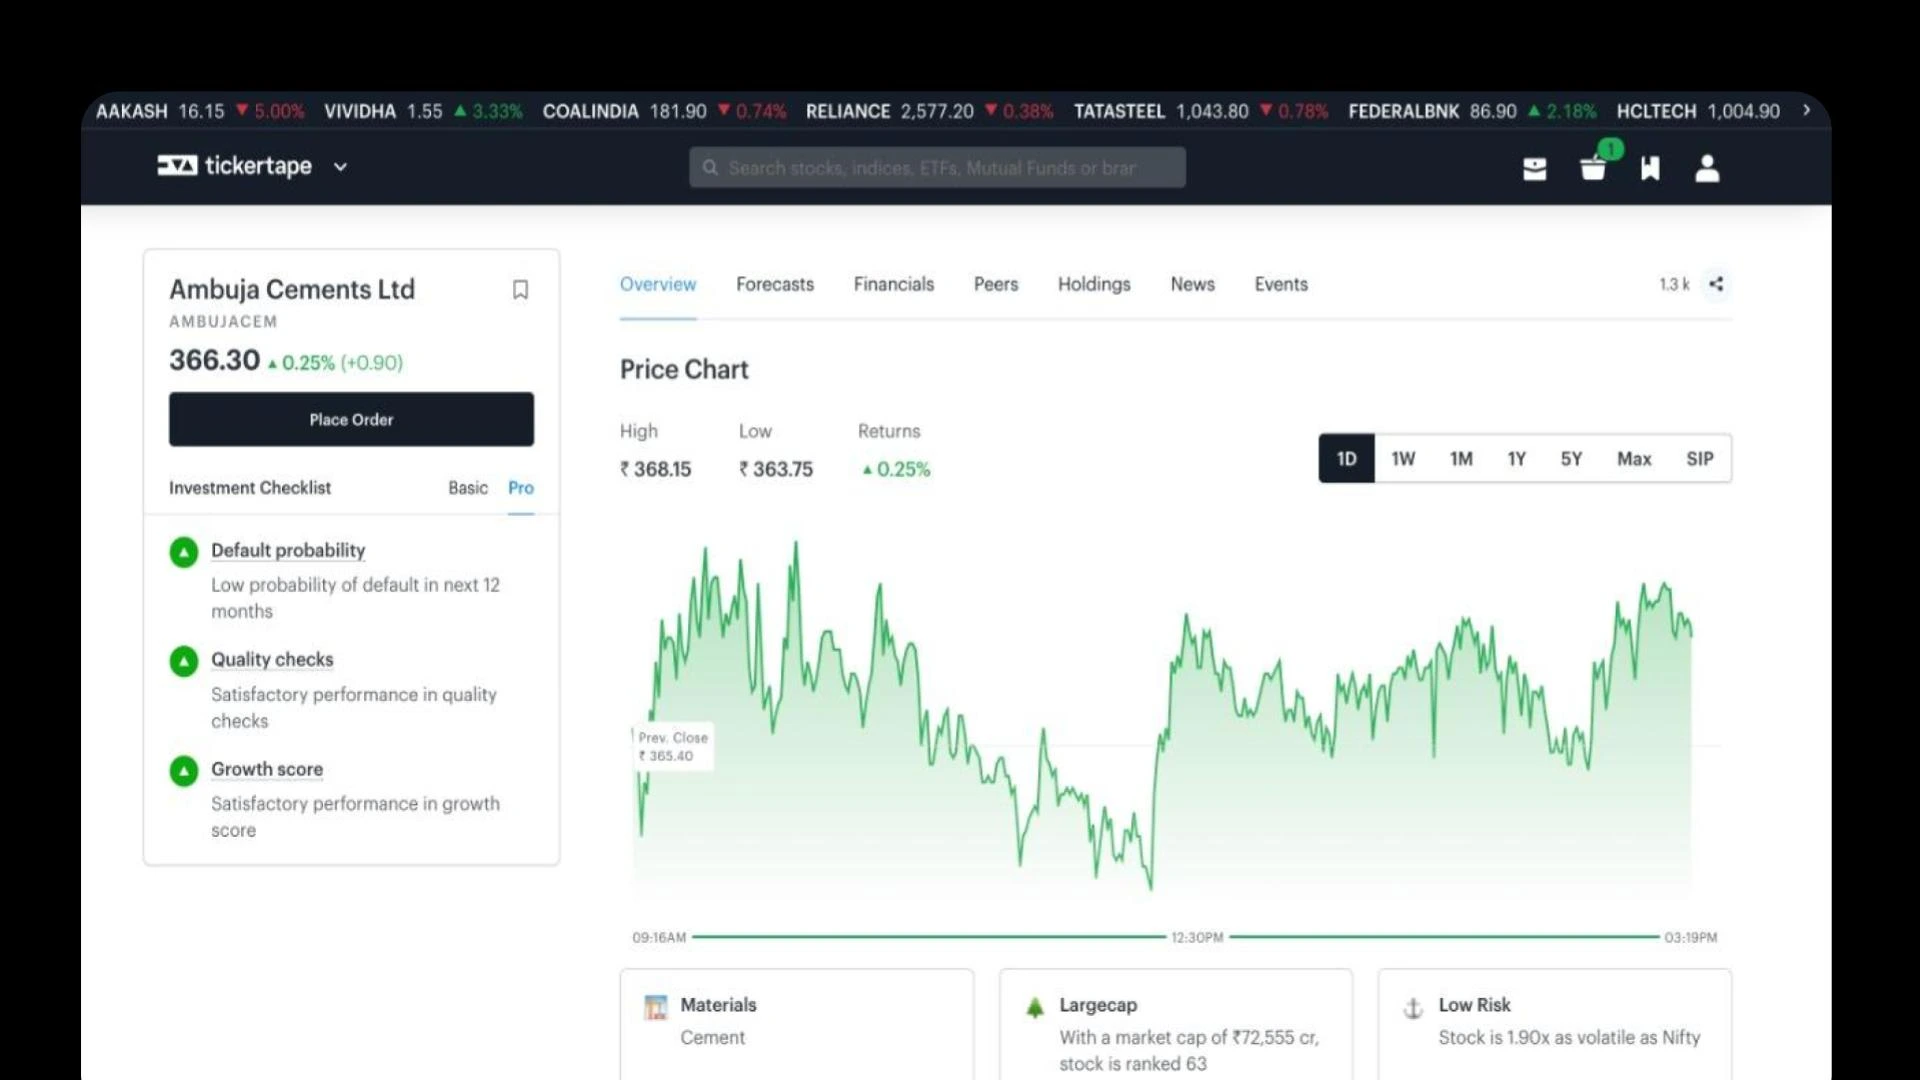Expand the tickertape product dropdown chevron
Image resolution: width=1920 pixels, height=1080 pixels.
coord(340,167)
